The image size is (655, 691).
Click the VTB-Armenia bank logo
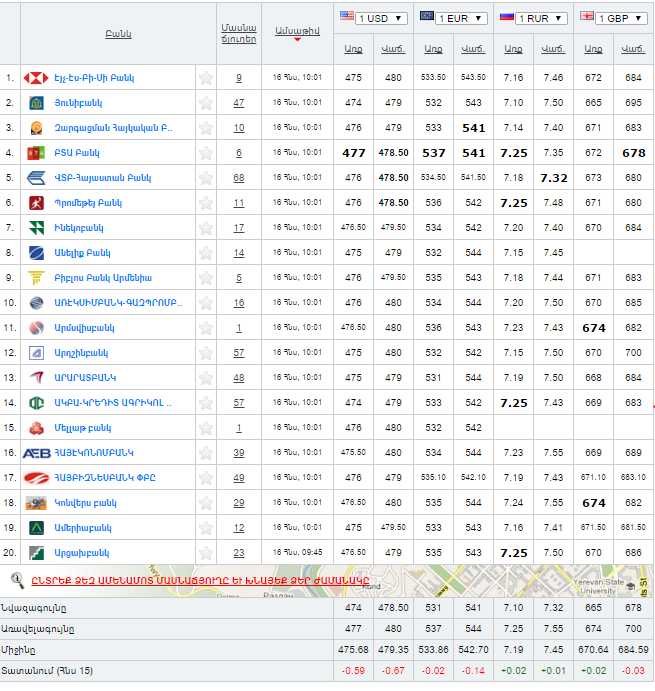point(36,178)
